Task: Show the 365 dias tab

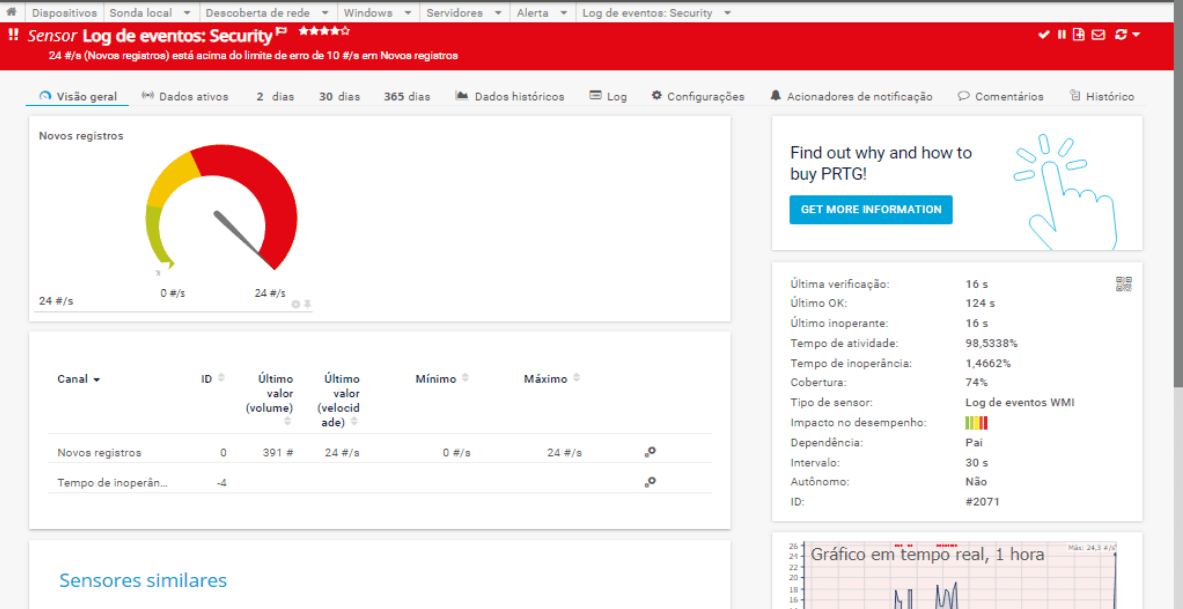Action: pyautogui.click(x=407, y=97)
